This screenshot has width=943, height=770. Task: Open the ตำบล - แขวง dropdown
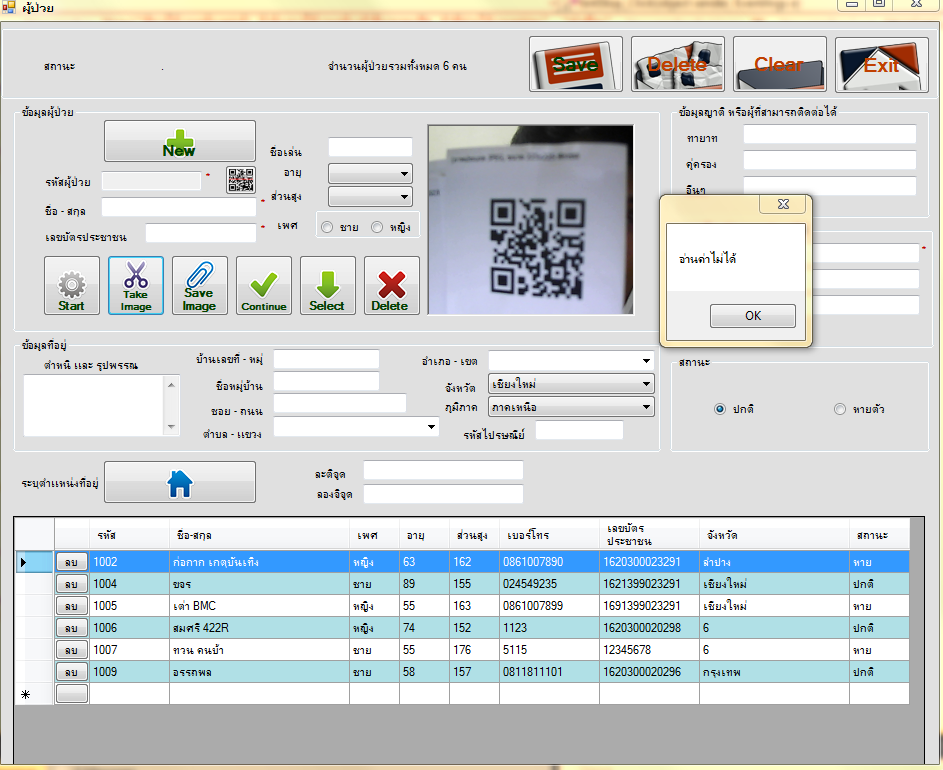coord(356,427)
